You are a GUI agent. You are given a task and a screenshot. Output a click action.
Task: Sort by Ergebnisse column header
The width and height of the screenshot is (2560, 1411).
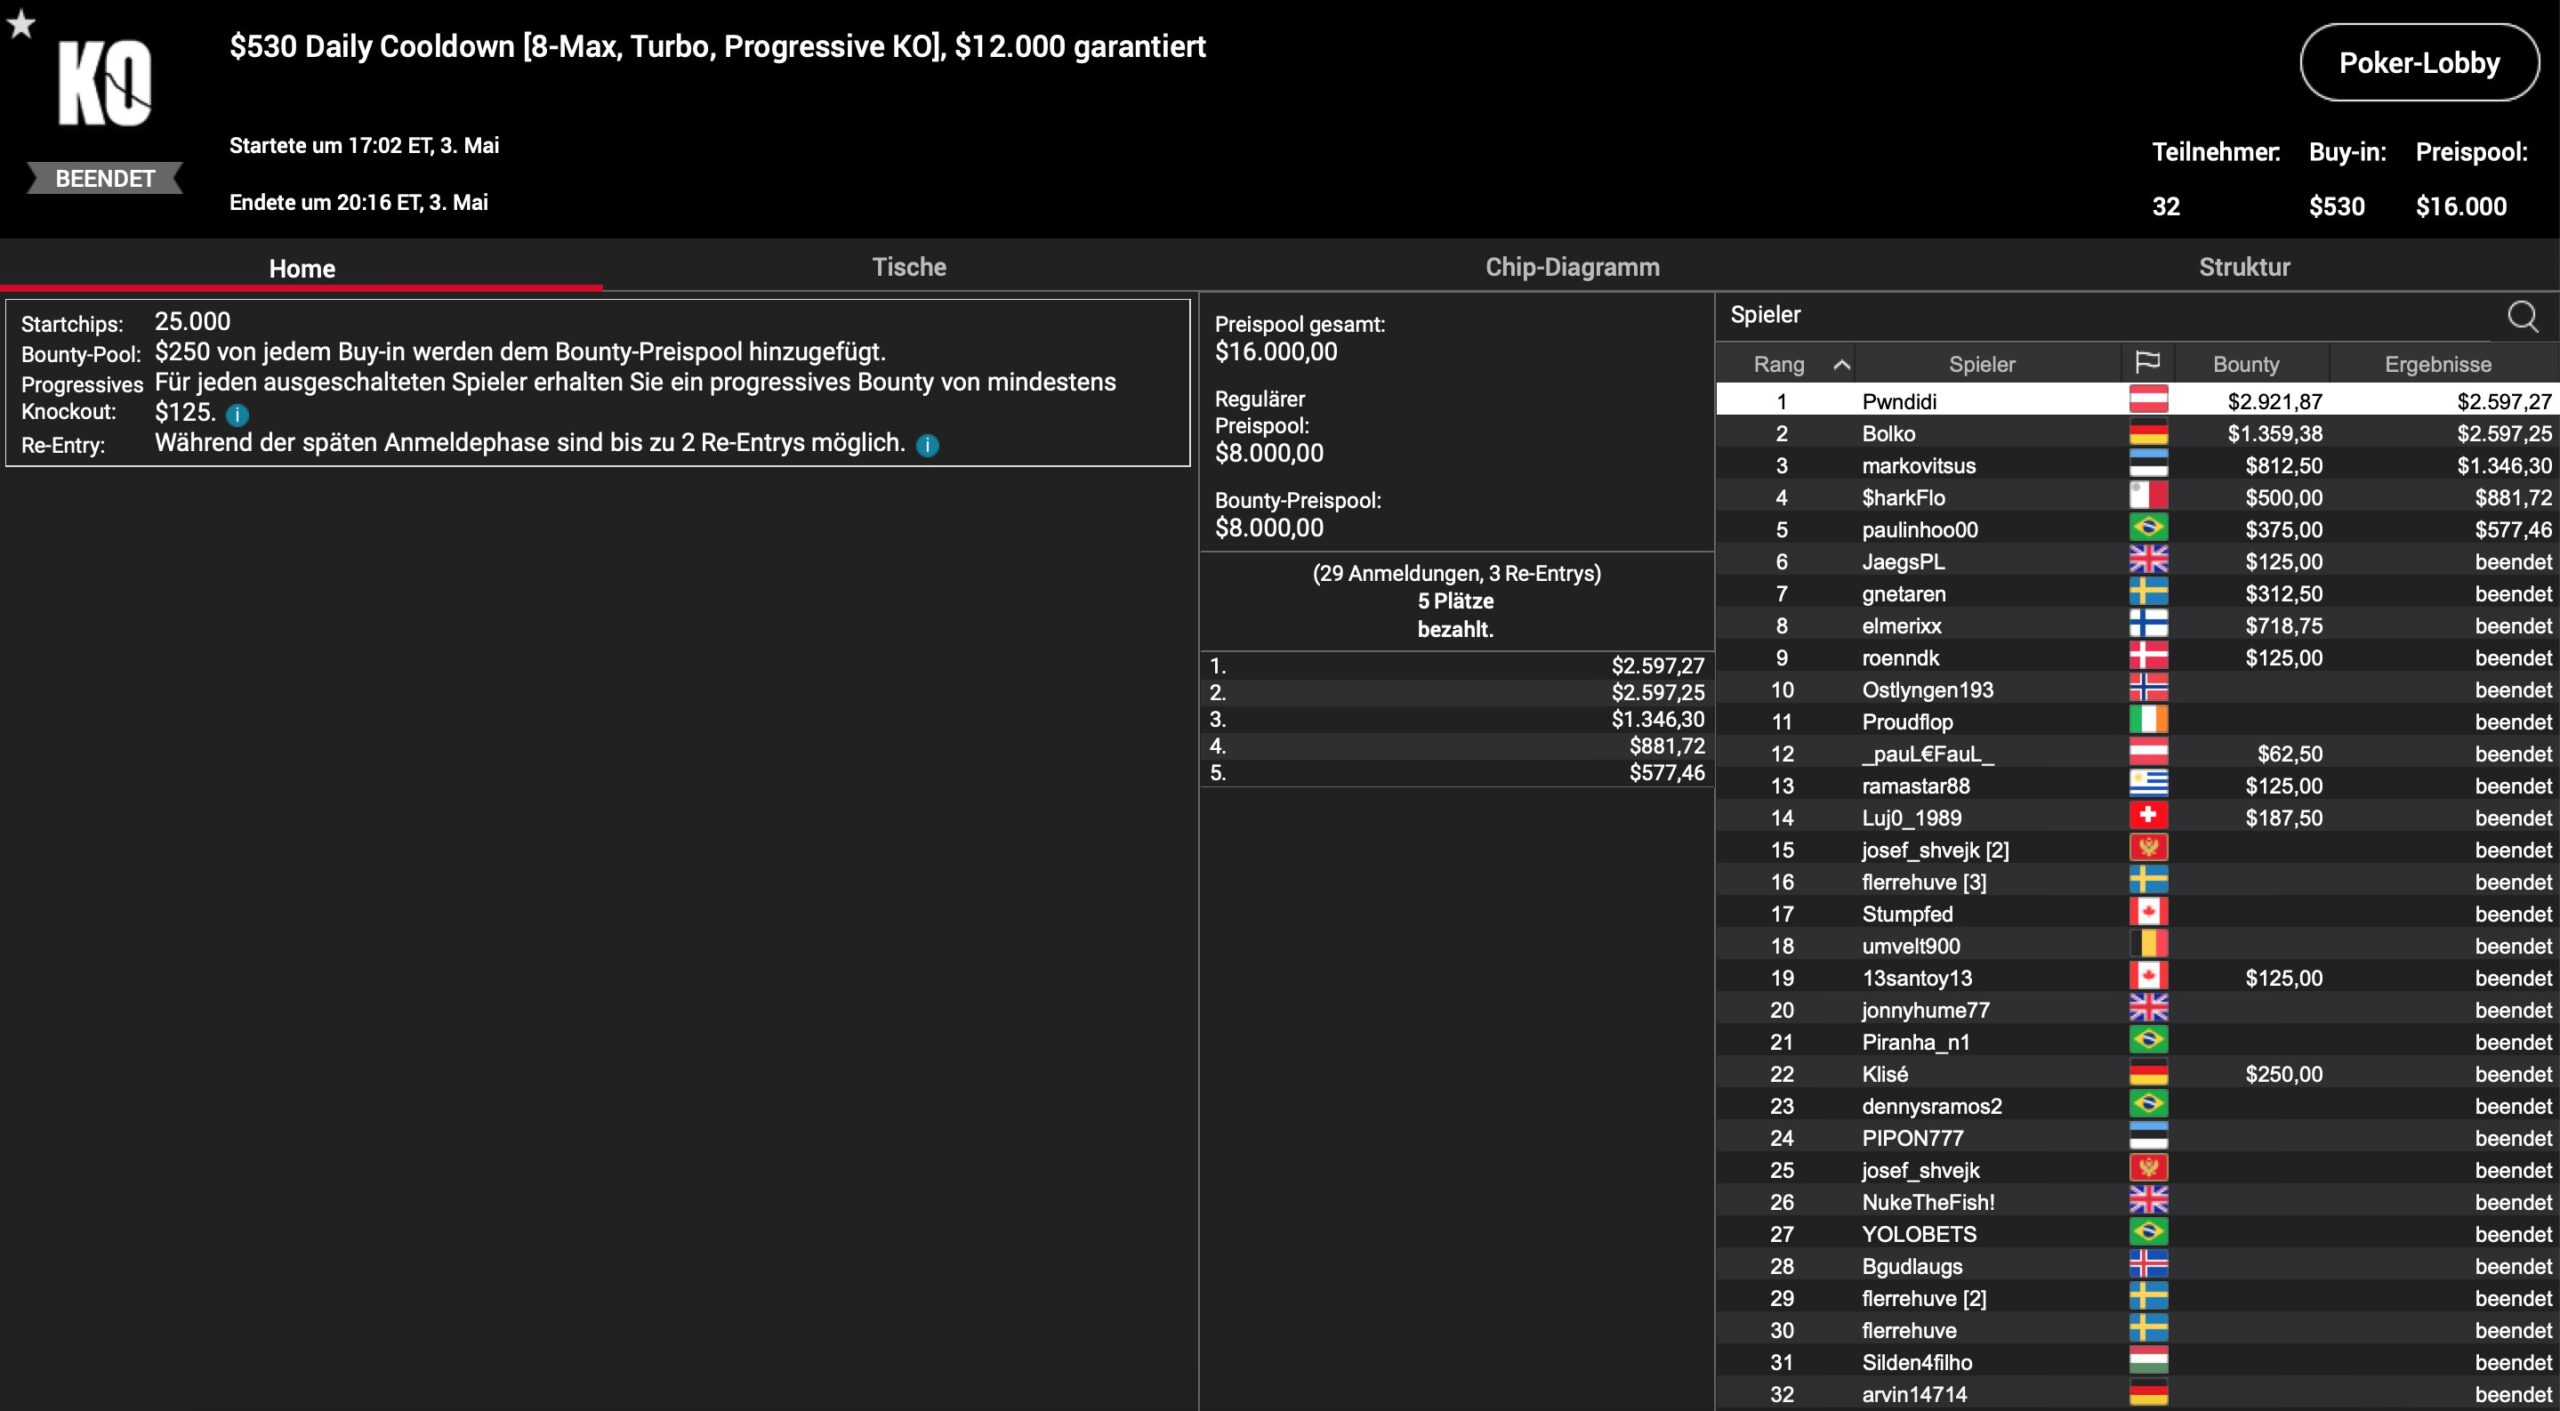[x=2437, y=364]
